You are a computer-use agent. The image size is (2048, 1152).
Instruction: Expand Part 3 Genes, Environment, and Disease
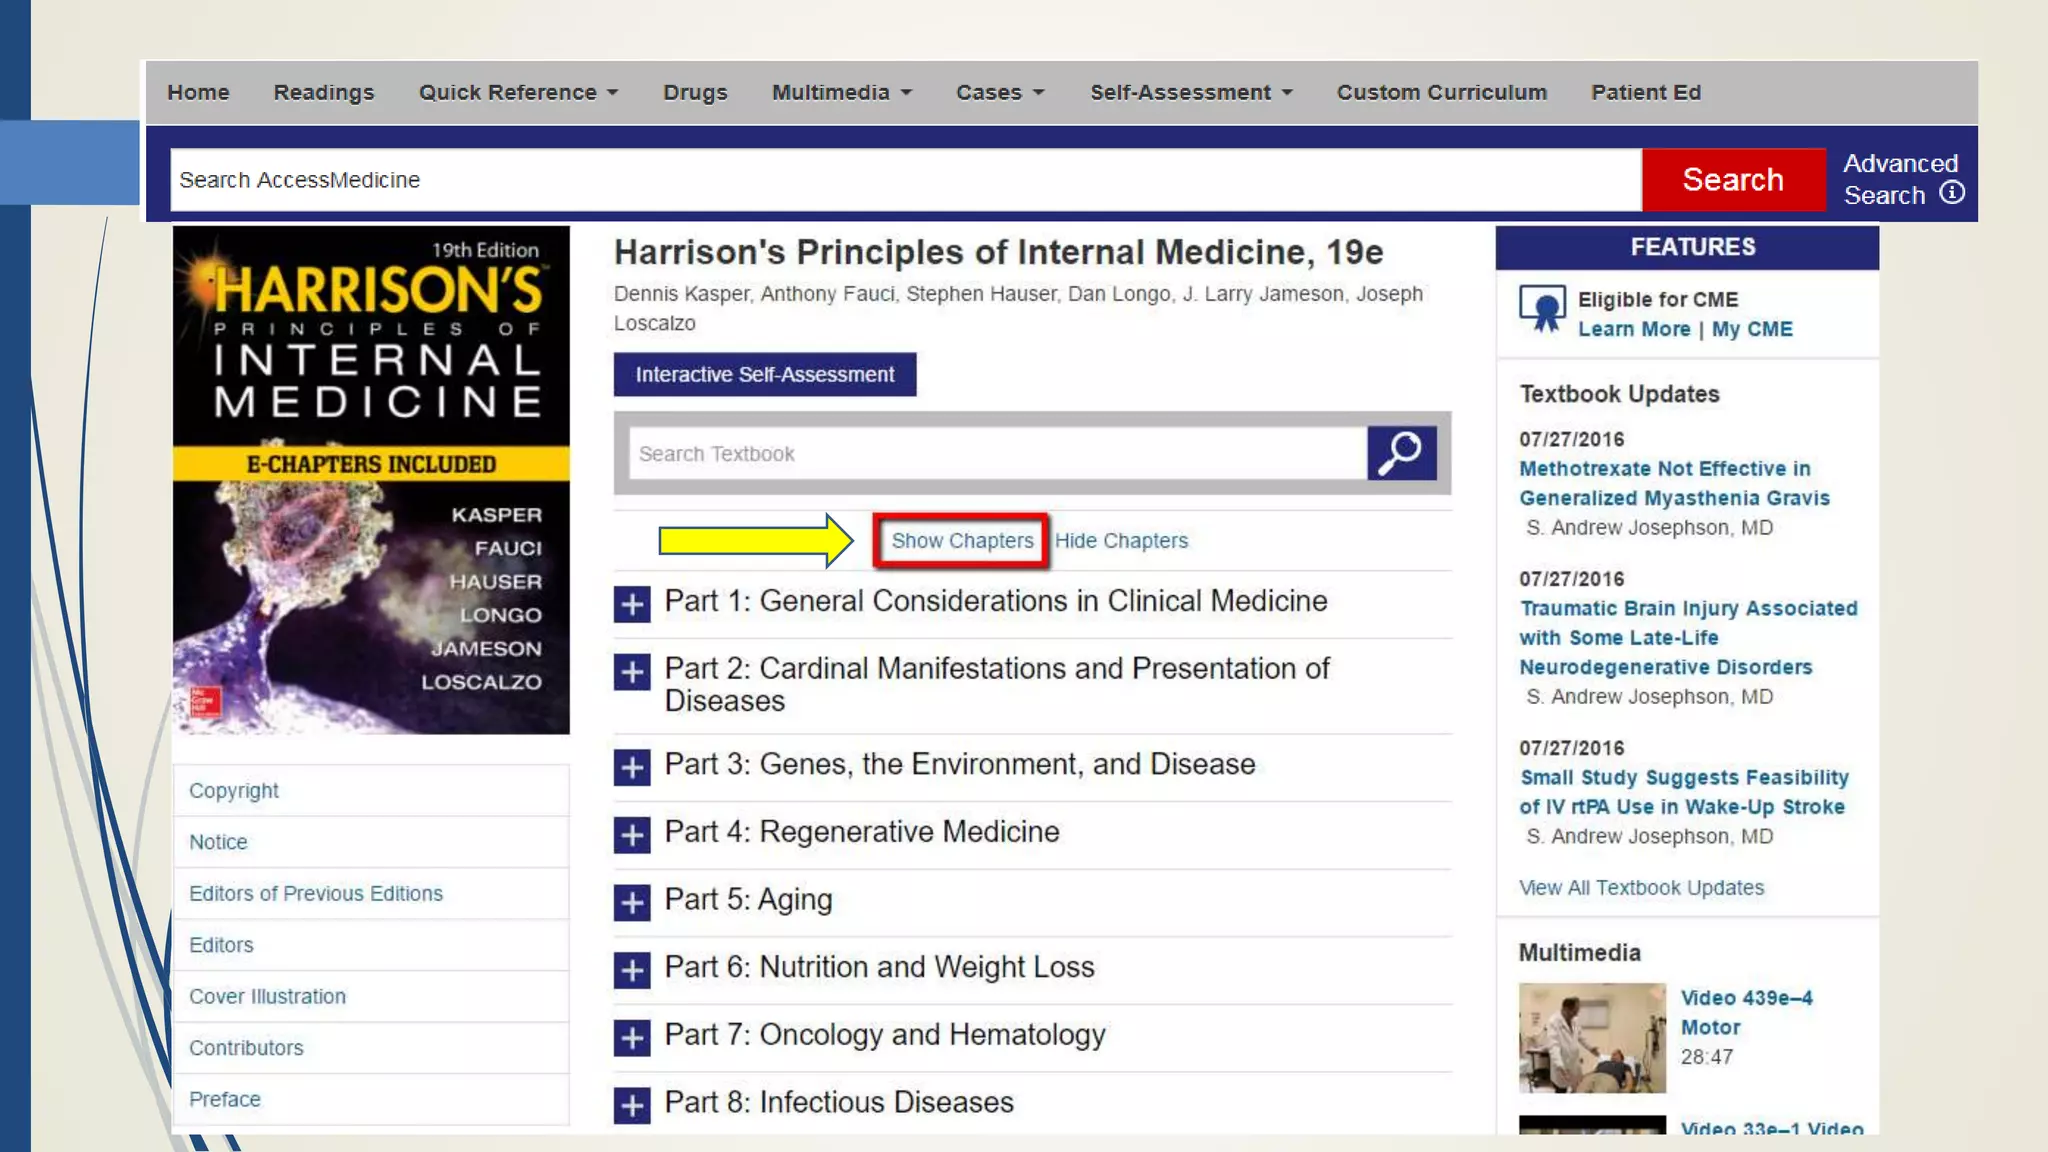[632, 767]
